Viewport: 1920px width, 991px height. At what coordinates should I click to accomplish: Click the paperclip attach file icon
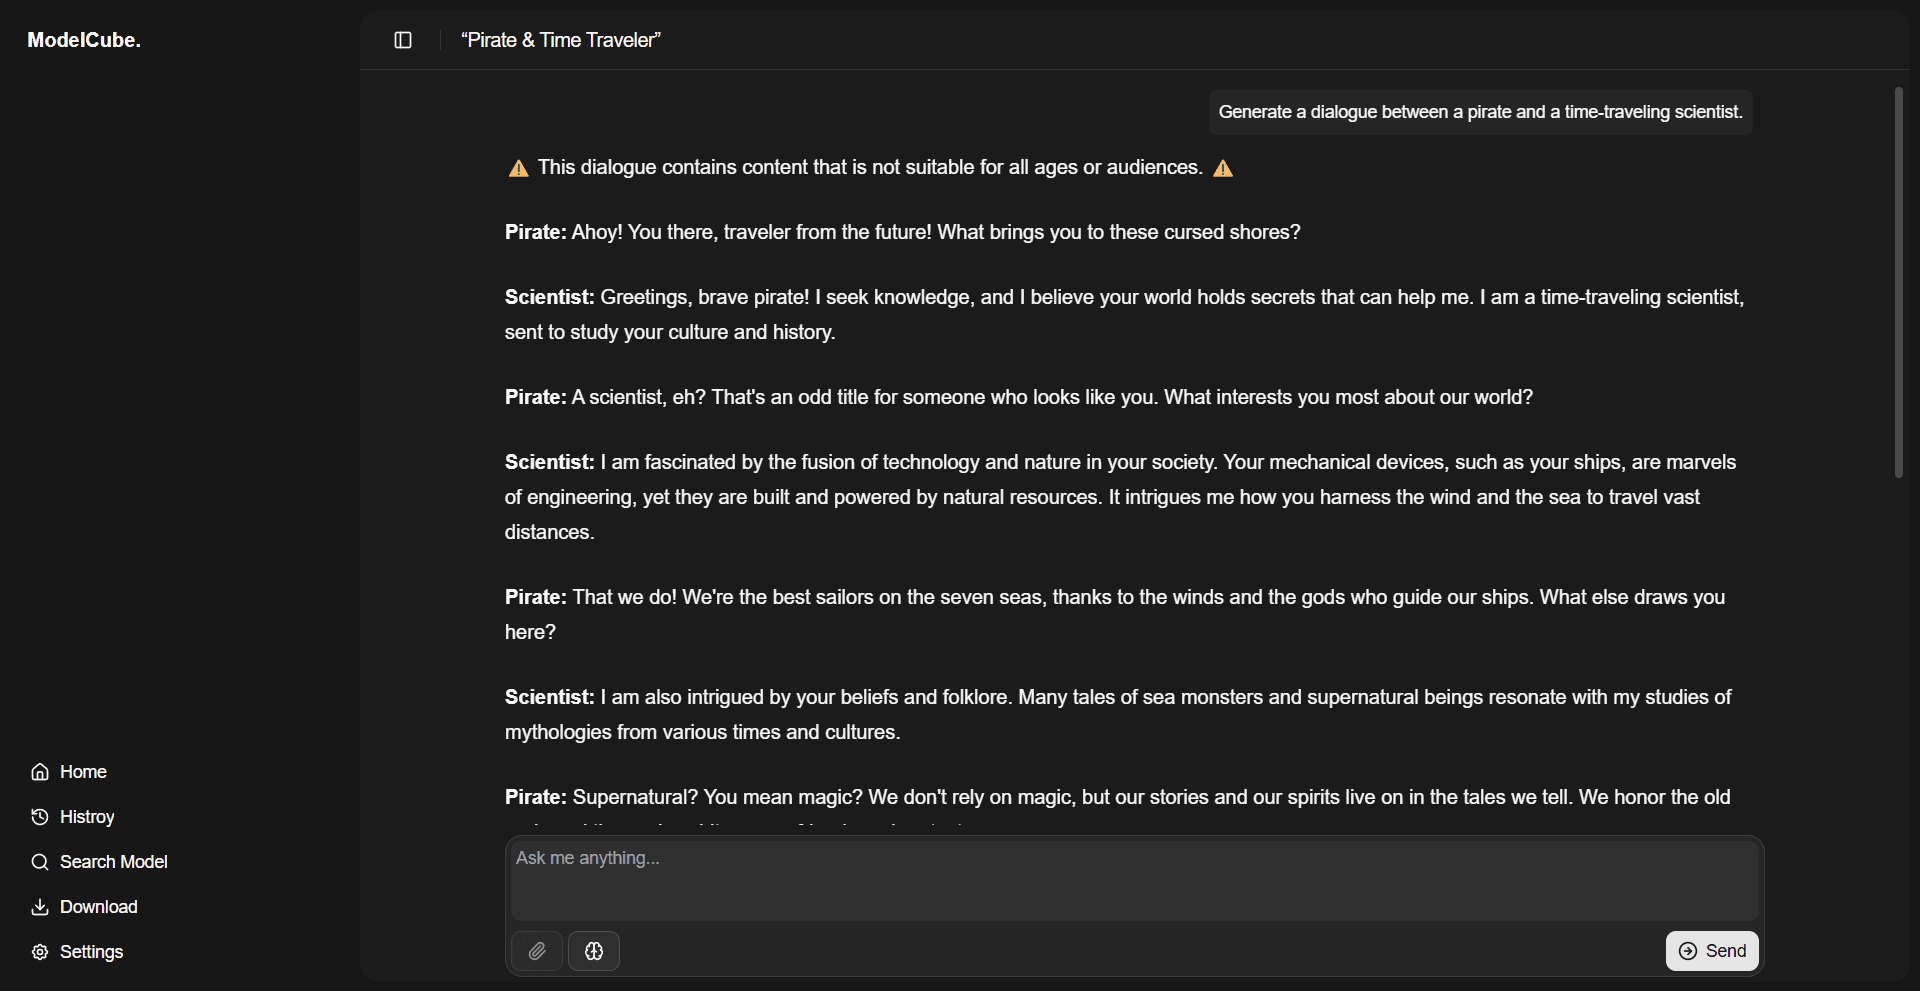537,951
